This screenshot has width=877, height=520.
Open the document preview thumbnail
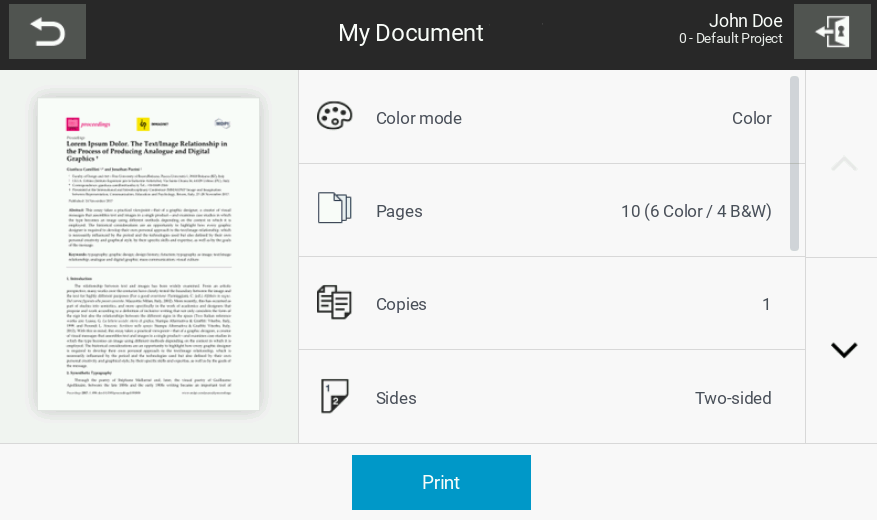[148, 253]
